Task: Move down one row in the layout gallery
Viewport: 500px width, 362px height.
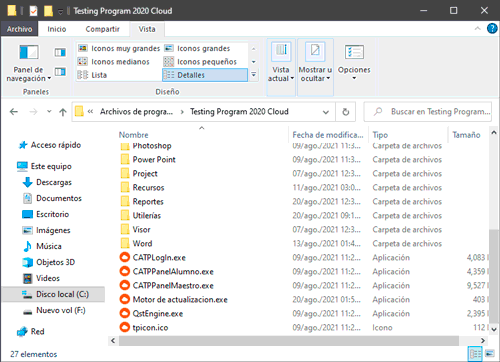Action: (x=254, y=62)
